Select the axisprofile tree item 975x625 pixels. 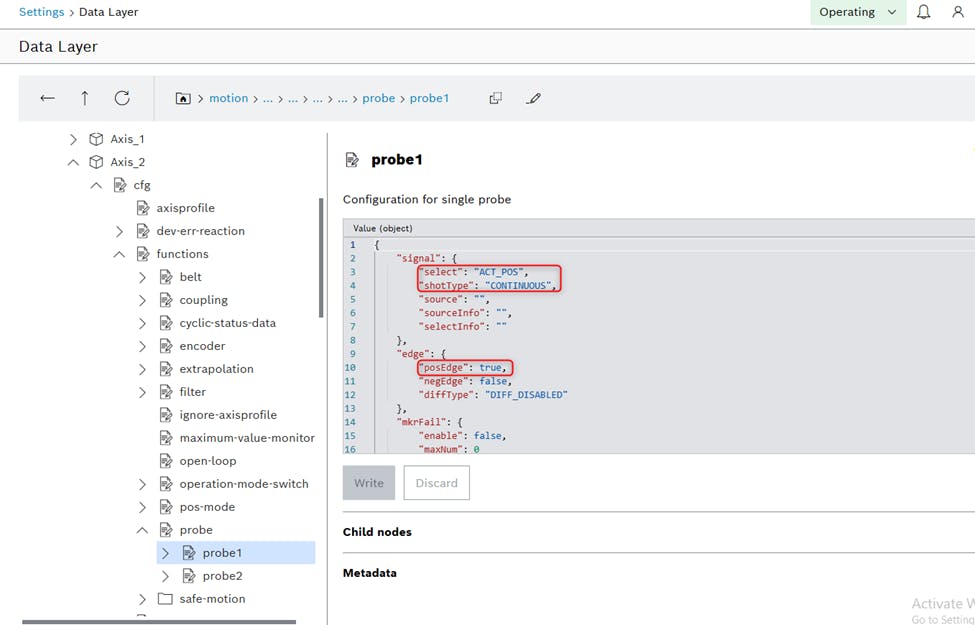185,208
